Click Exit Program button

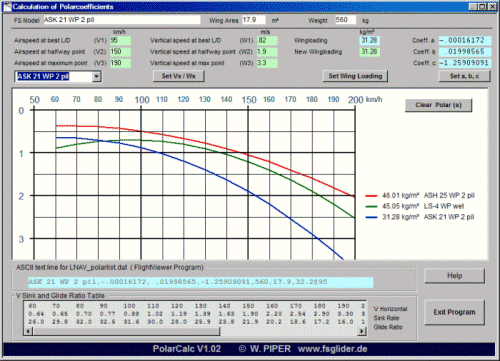point(454,312)
